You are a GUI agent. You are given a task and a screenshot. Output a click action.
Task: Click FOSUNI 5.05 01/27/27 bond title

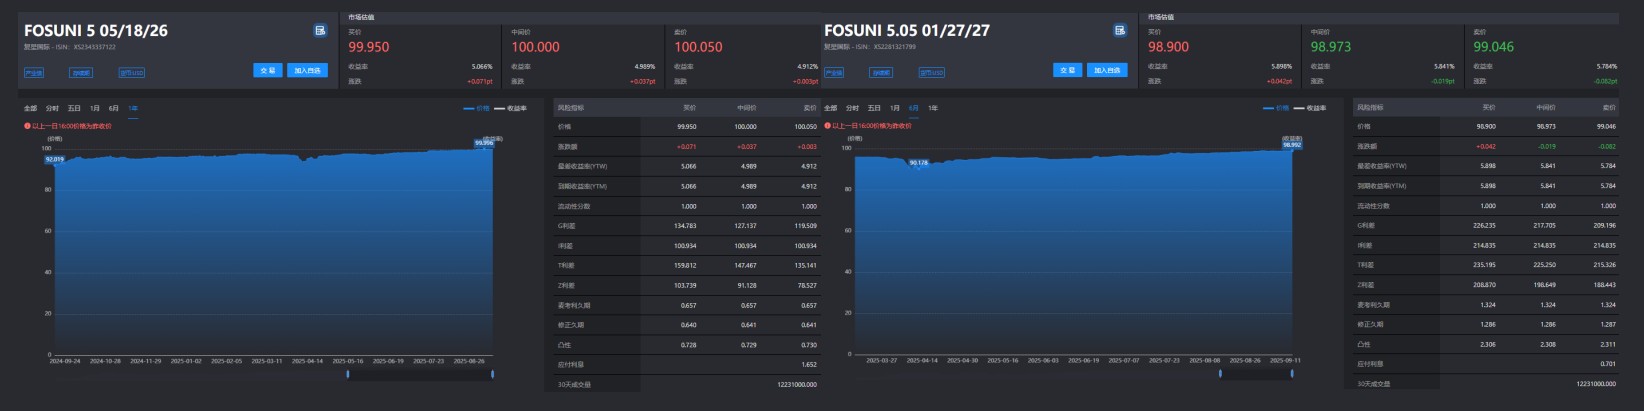[x=907, y=31]
